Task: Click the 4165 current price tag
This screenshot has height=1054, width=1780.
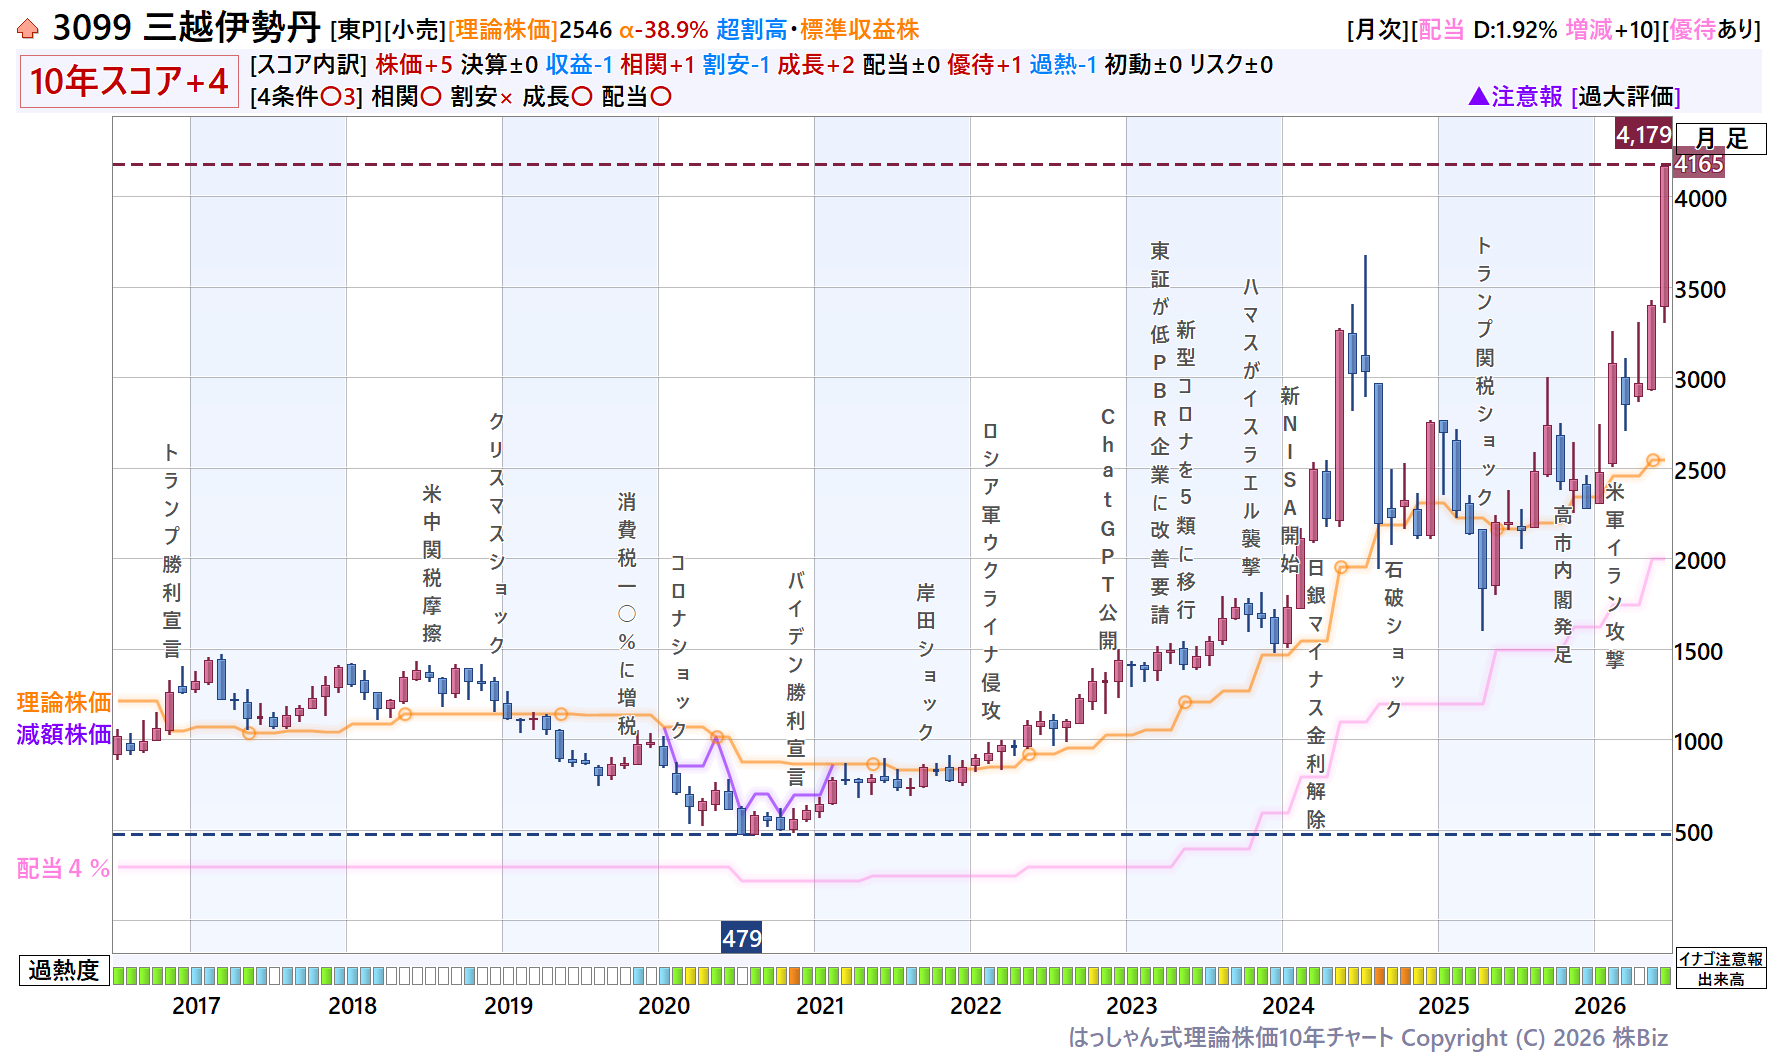Action: 1699,164
